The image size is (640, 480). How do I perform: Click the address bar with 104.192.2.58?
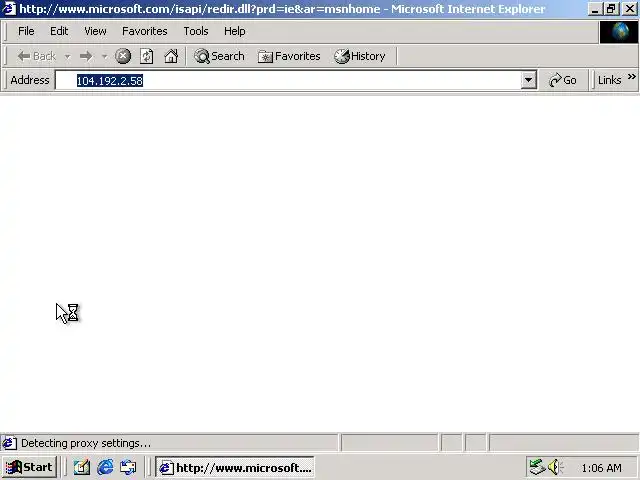288,80
